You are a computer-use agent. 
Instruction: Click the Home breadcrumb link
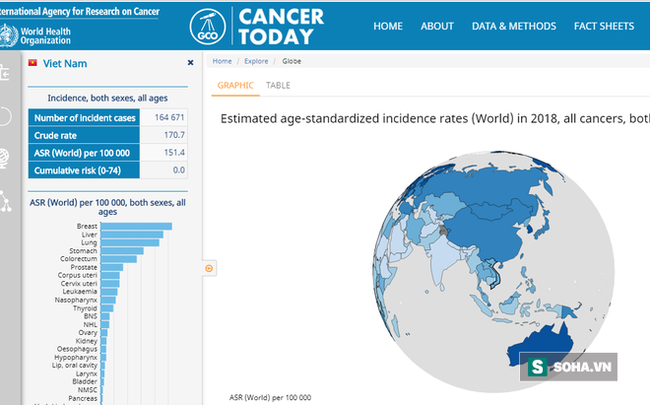coord(222,61)
